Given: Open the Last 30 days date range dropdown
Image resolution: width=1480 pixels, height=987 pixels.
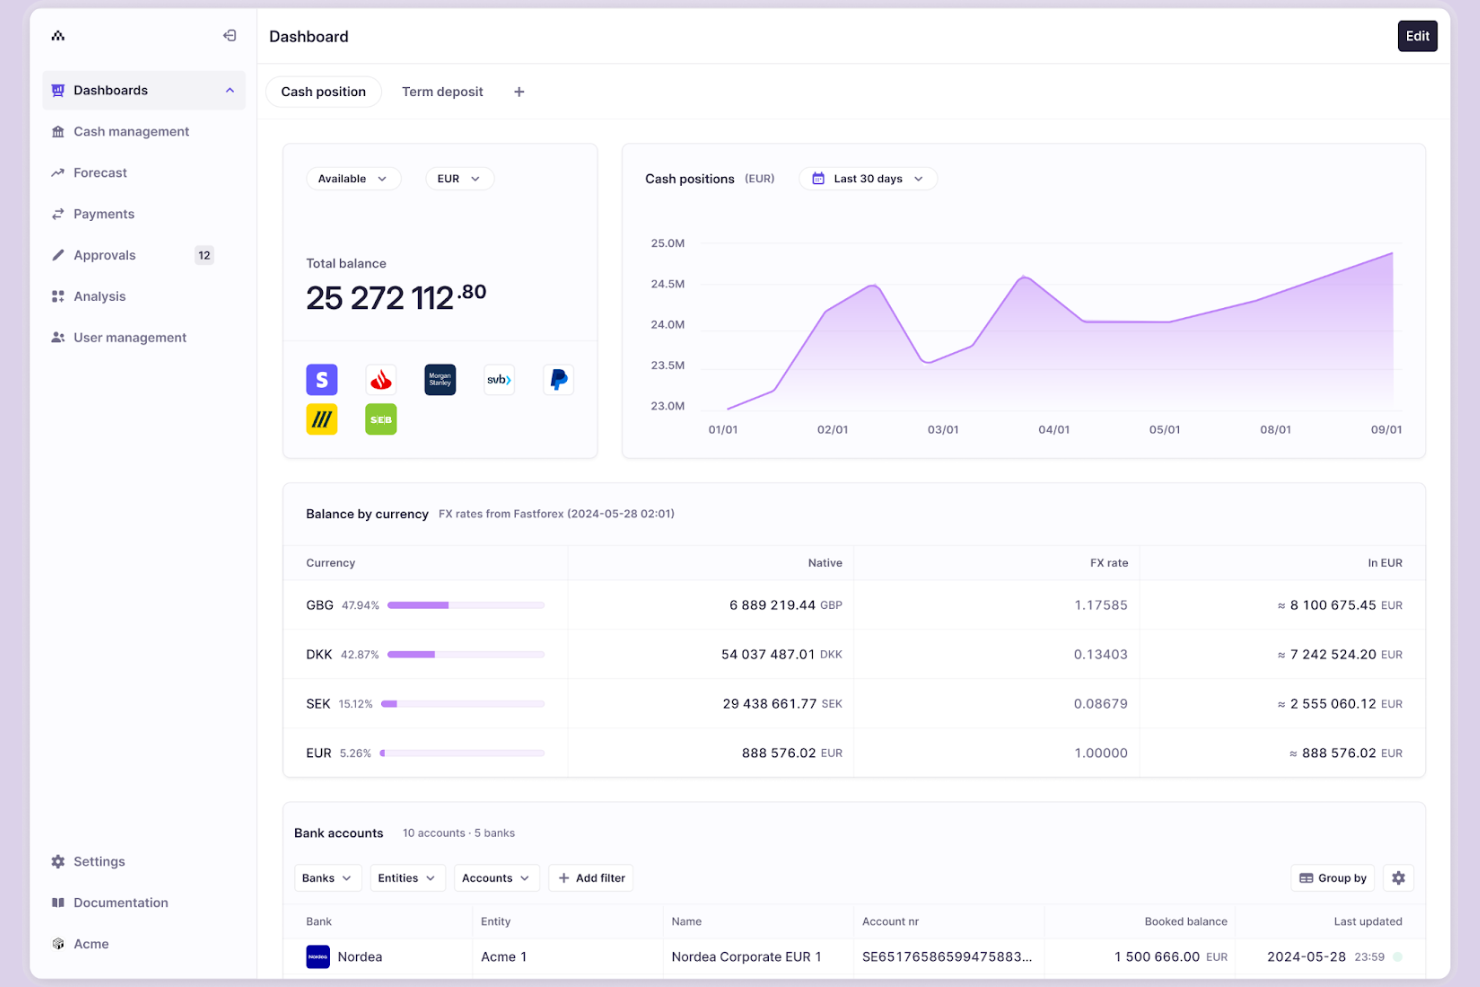Looking at the screenshot, I should click(867, 178).
